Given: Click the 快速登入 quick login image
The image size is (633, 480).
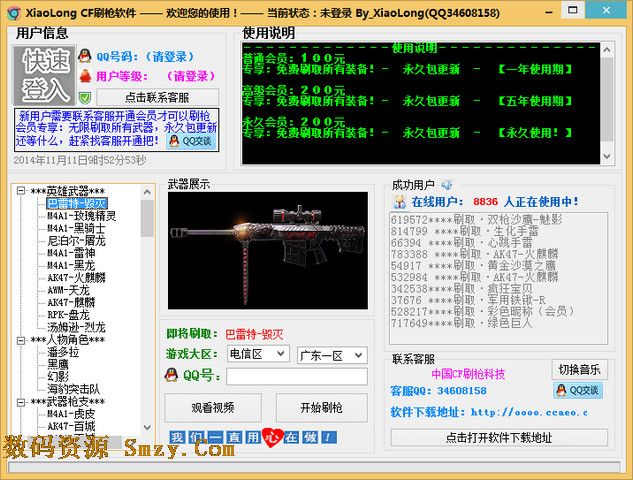Looking at the screenshot, I should (44, 74).
